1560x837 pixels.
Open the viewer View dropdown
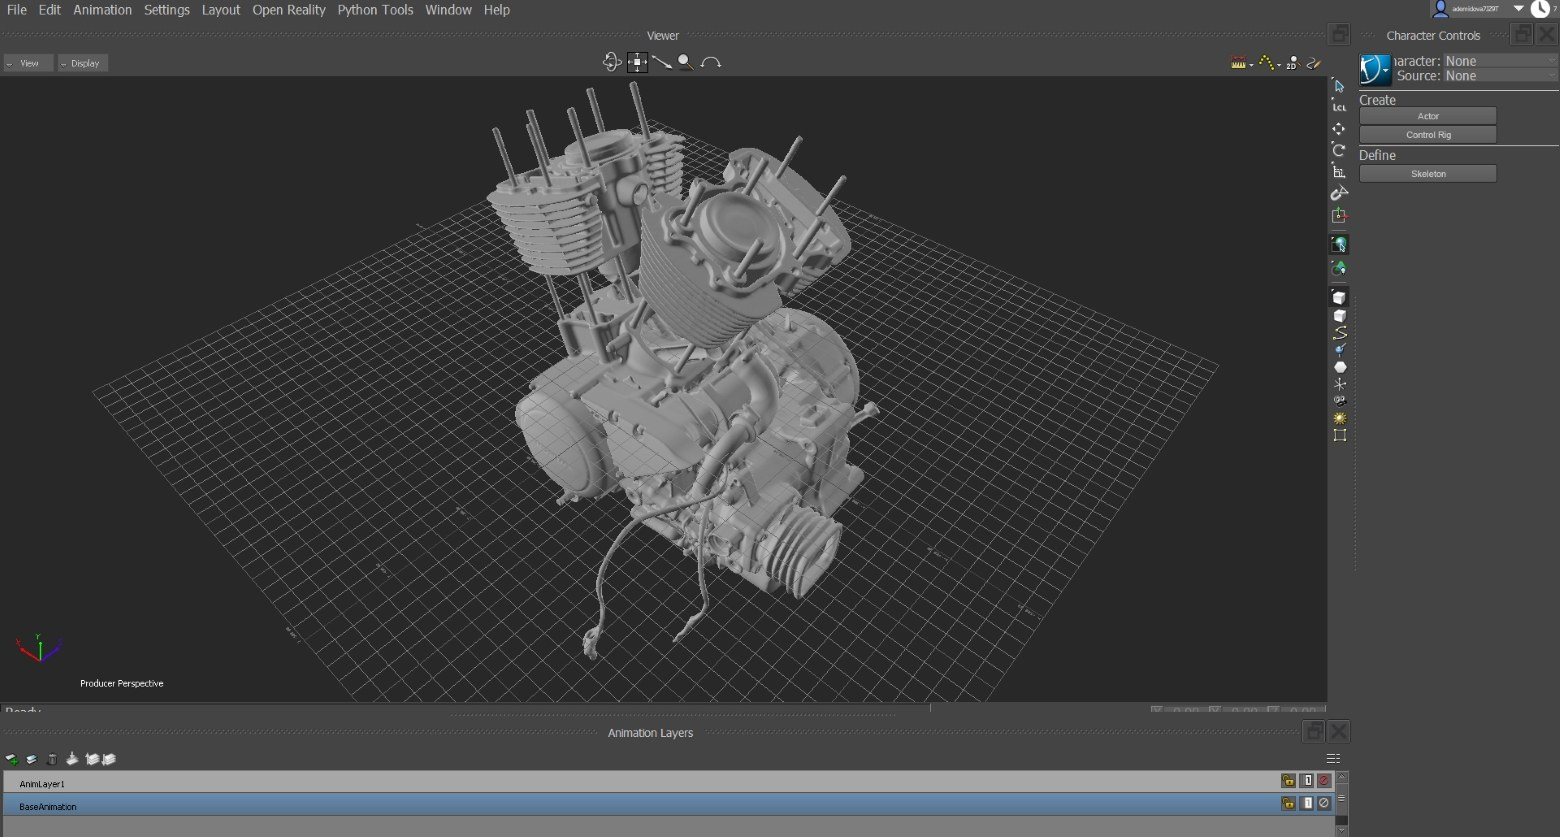click(x=28, y=63)
